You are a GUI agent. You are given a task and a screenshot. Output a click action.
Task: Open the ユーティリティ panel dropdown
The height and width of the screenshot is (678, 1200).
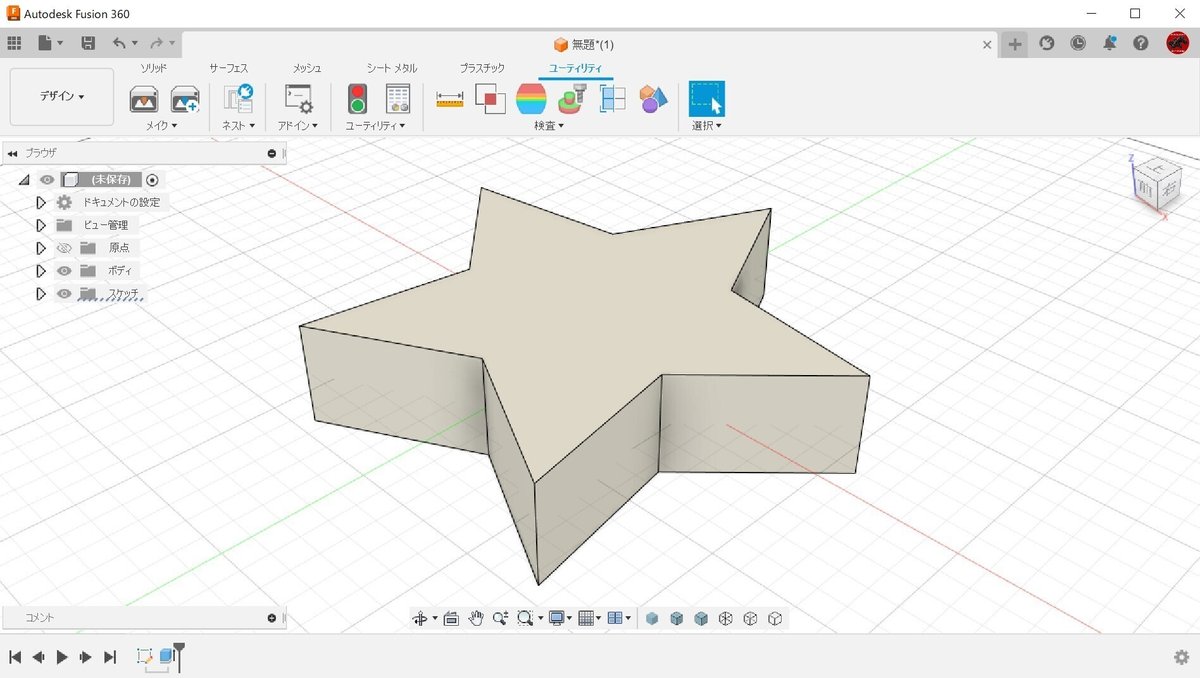[x=375, y=126]
